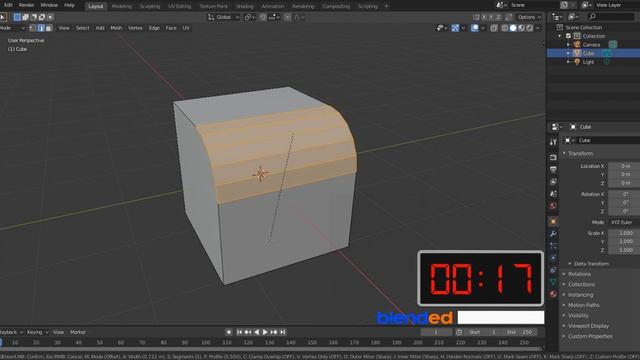Expand the Relations panel

[x=579, y=274]
